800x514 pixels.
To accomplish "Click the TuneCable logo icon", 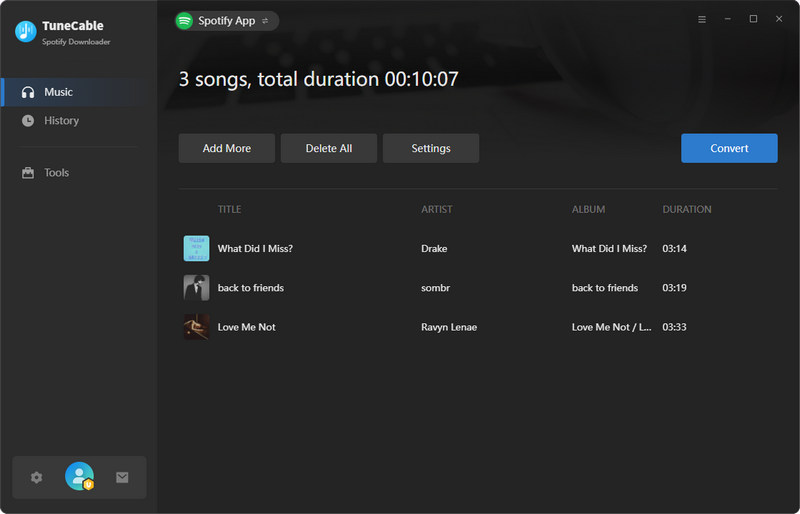I will pyautogui.click(x=25, y=32).
